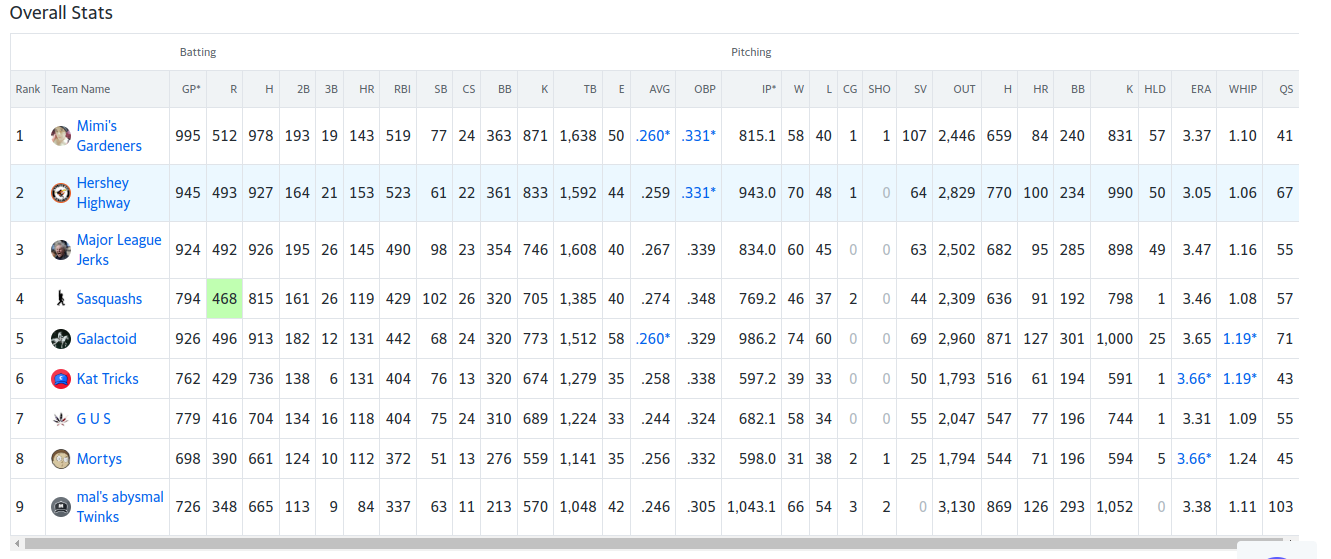Image resolution: width=1331 pixels, height=559 pixels.
Task: Open Mimi's Gardeners team page
Action: coord(109,136)
